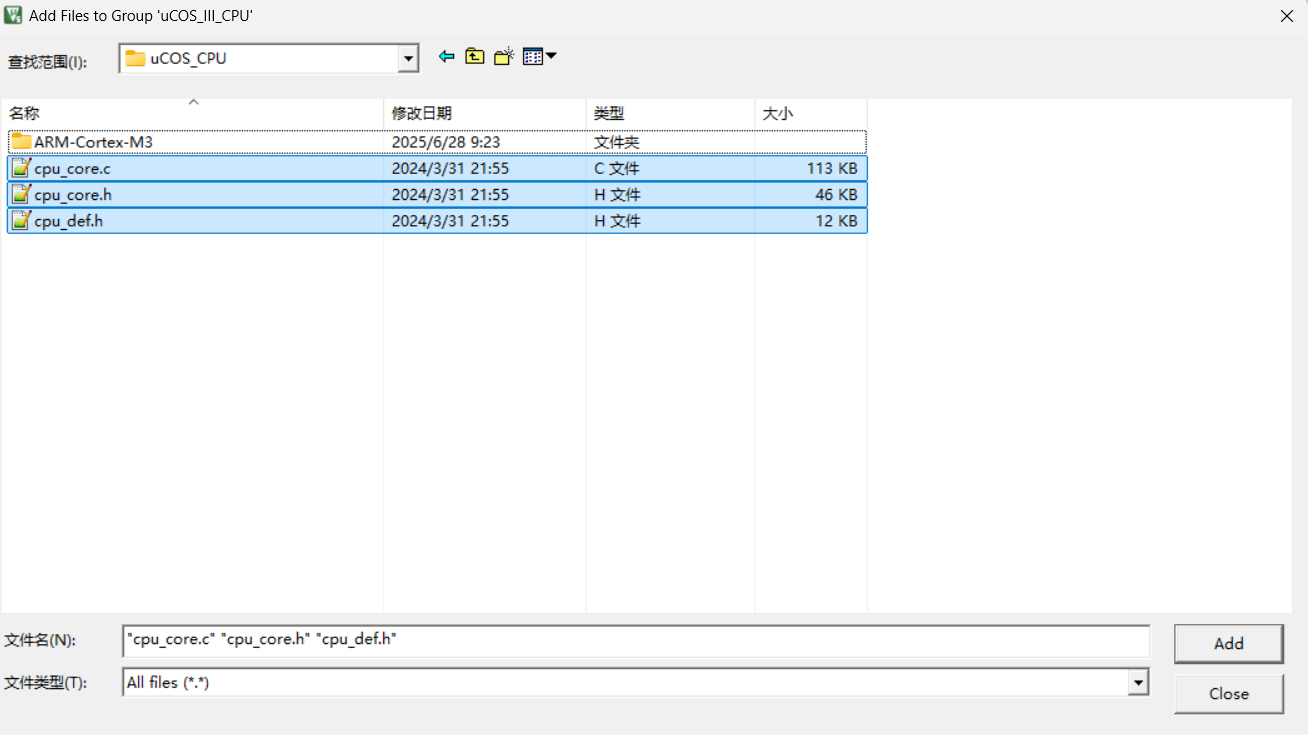
Task: Click the All files (*.*) combo box
Action: click(635, 683)
